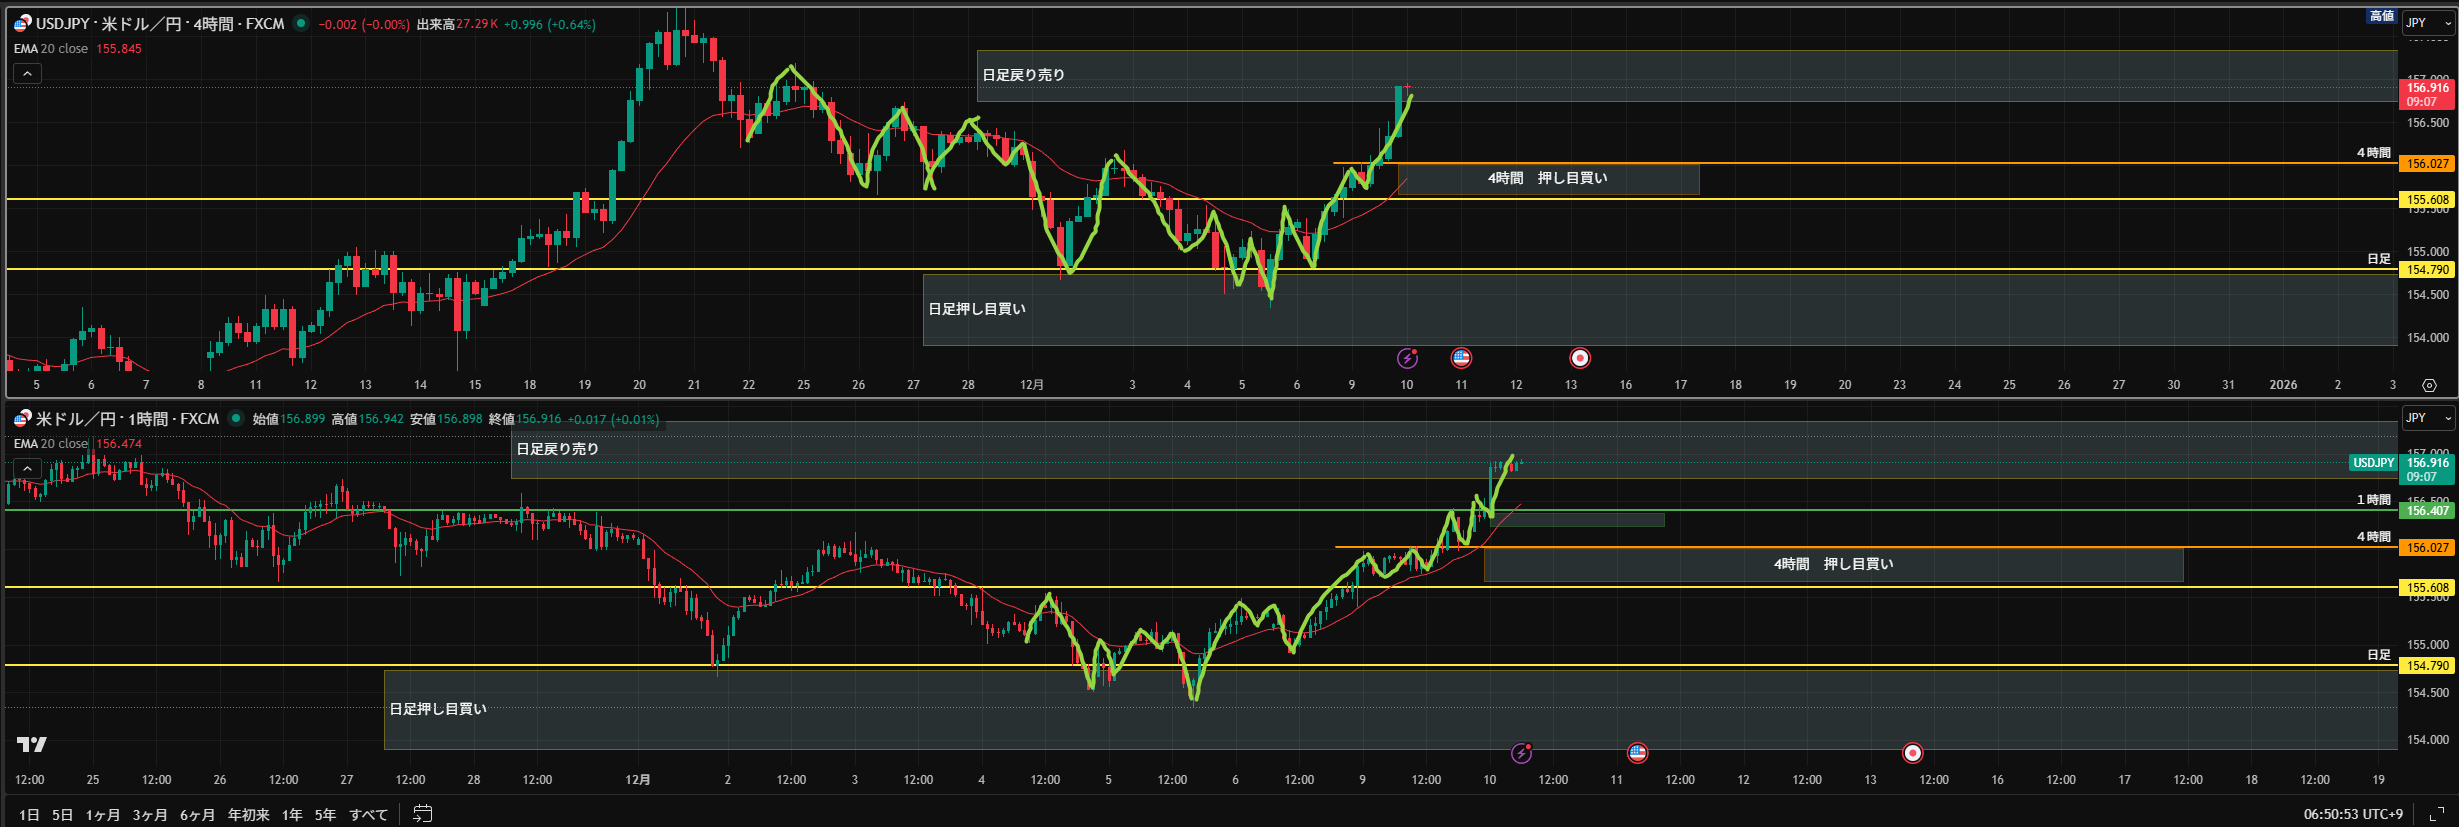Open JPY currency dropdown on upper chart
Screen dimensions: 2459x827
(2428, 23)
